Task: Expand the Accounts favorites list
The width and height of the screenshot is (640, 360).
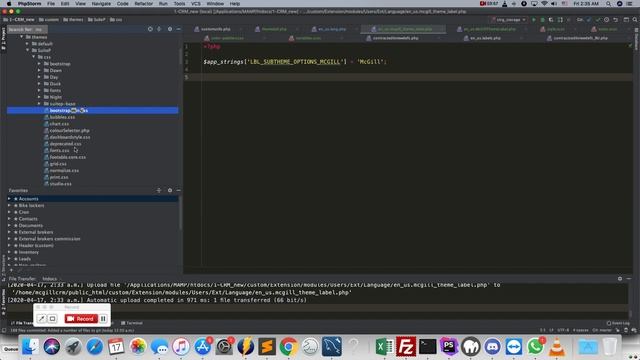Action: click(x=9, y=199)
